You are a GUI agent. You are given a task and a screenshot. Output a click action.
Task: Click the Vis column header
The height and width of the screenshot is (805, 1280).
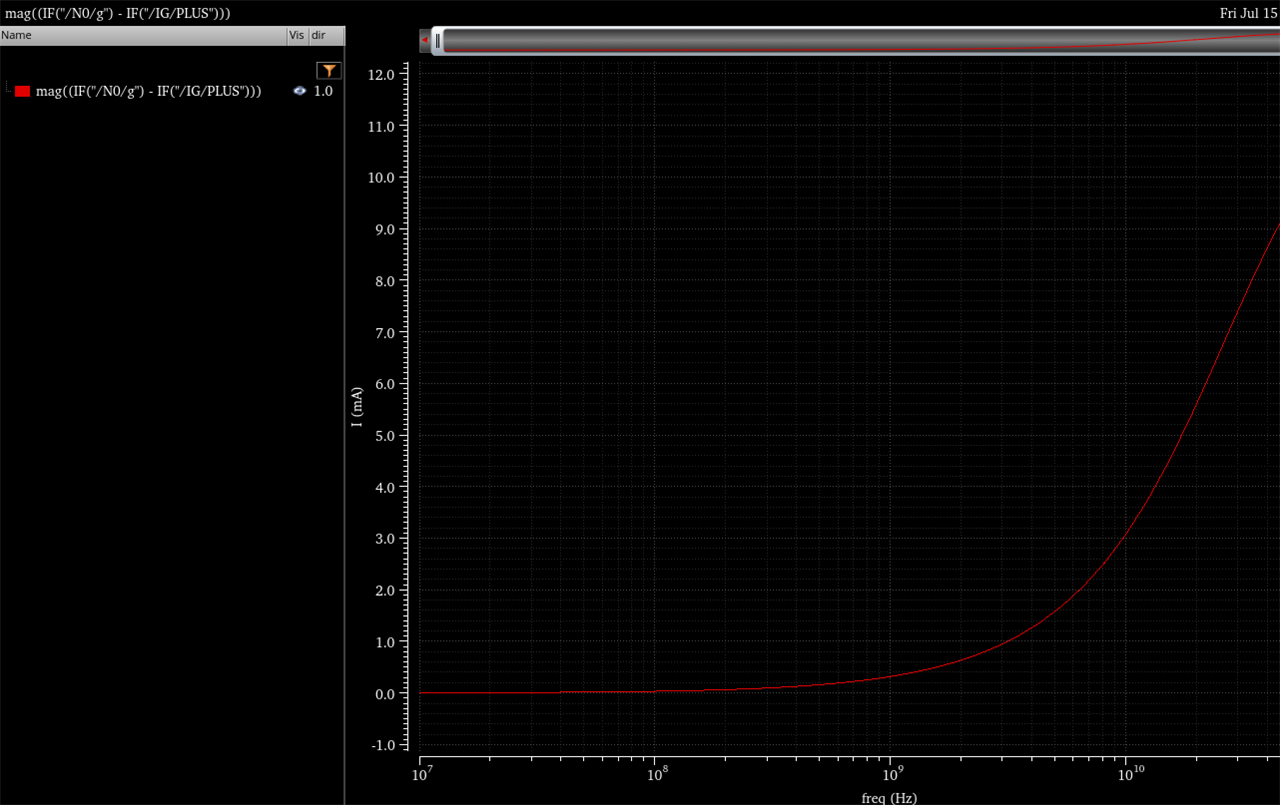(x=297, y=35)
